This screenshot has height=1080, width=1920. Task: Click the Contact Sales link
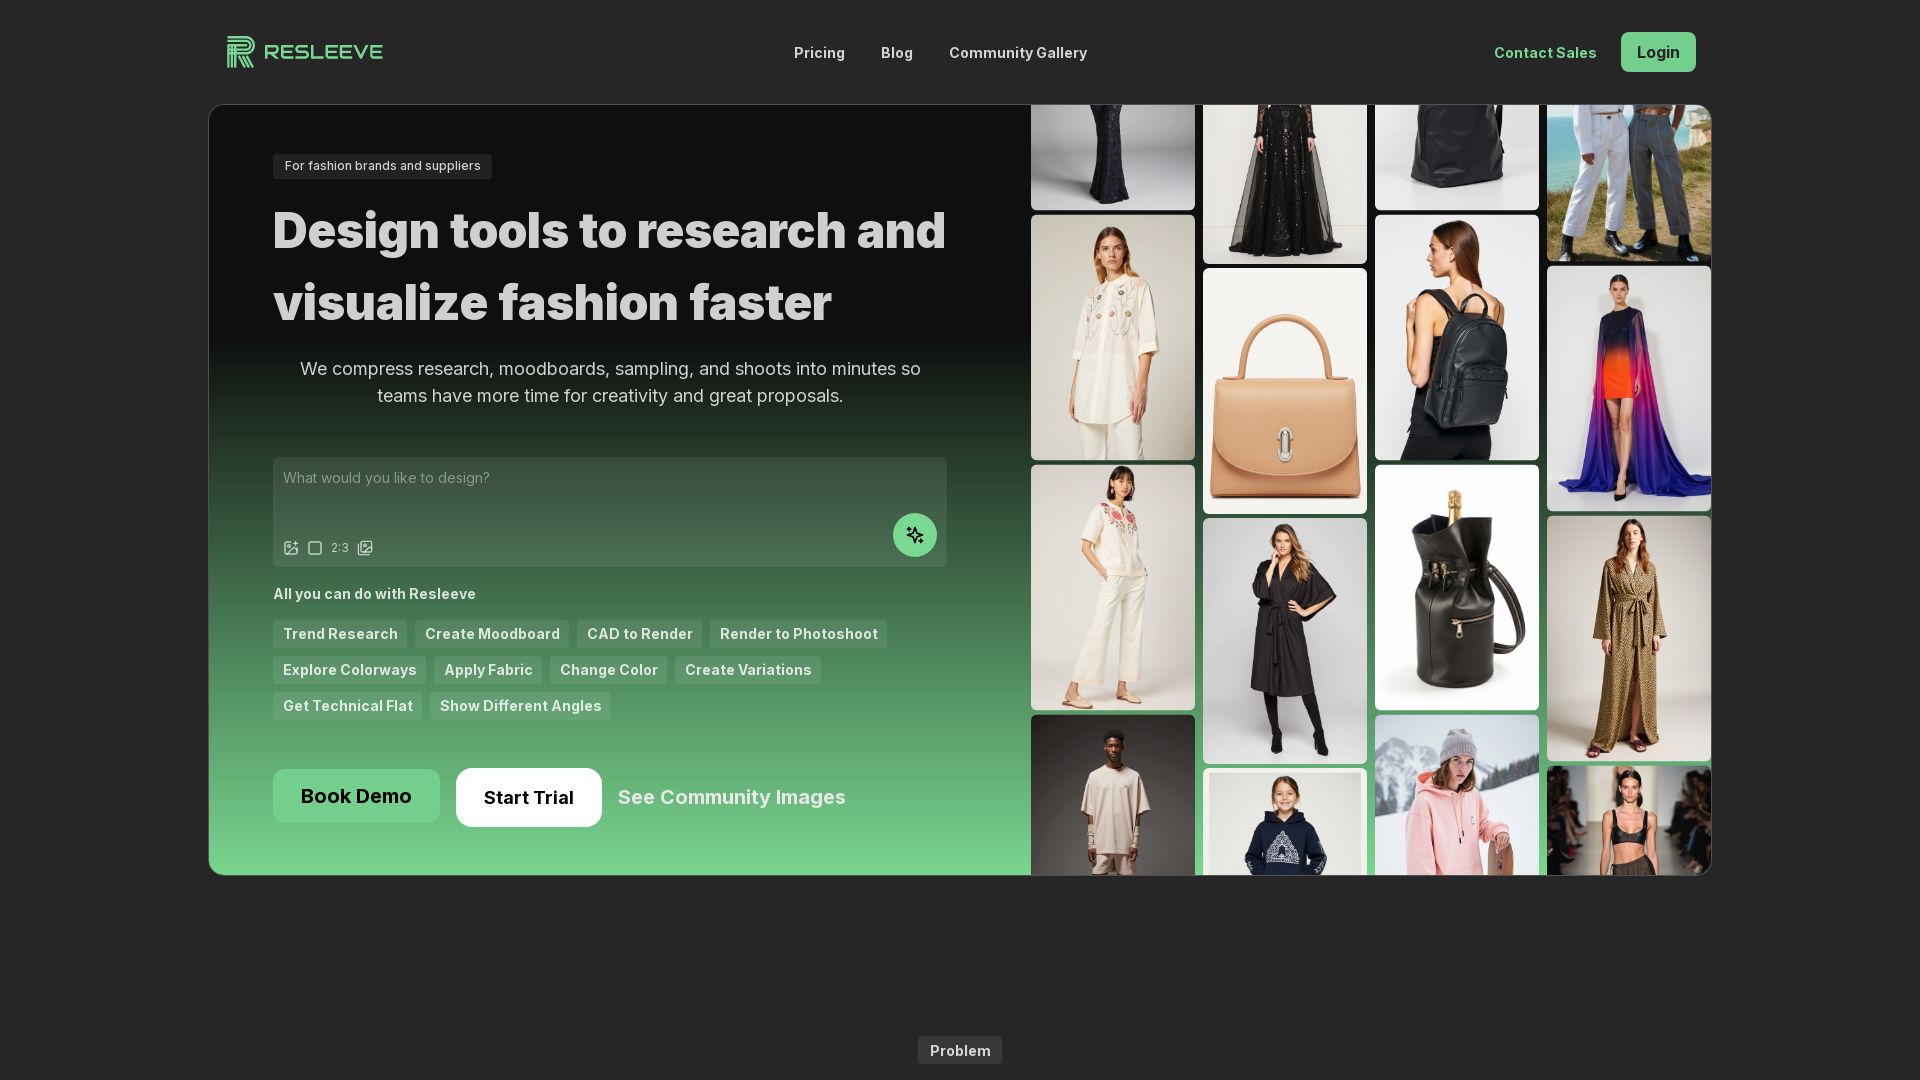(1544, 53)
